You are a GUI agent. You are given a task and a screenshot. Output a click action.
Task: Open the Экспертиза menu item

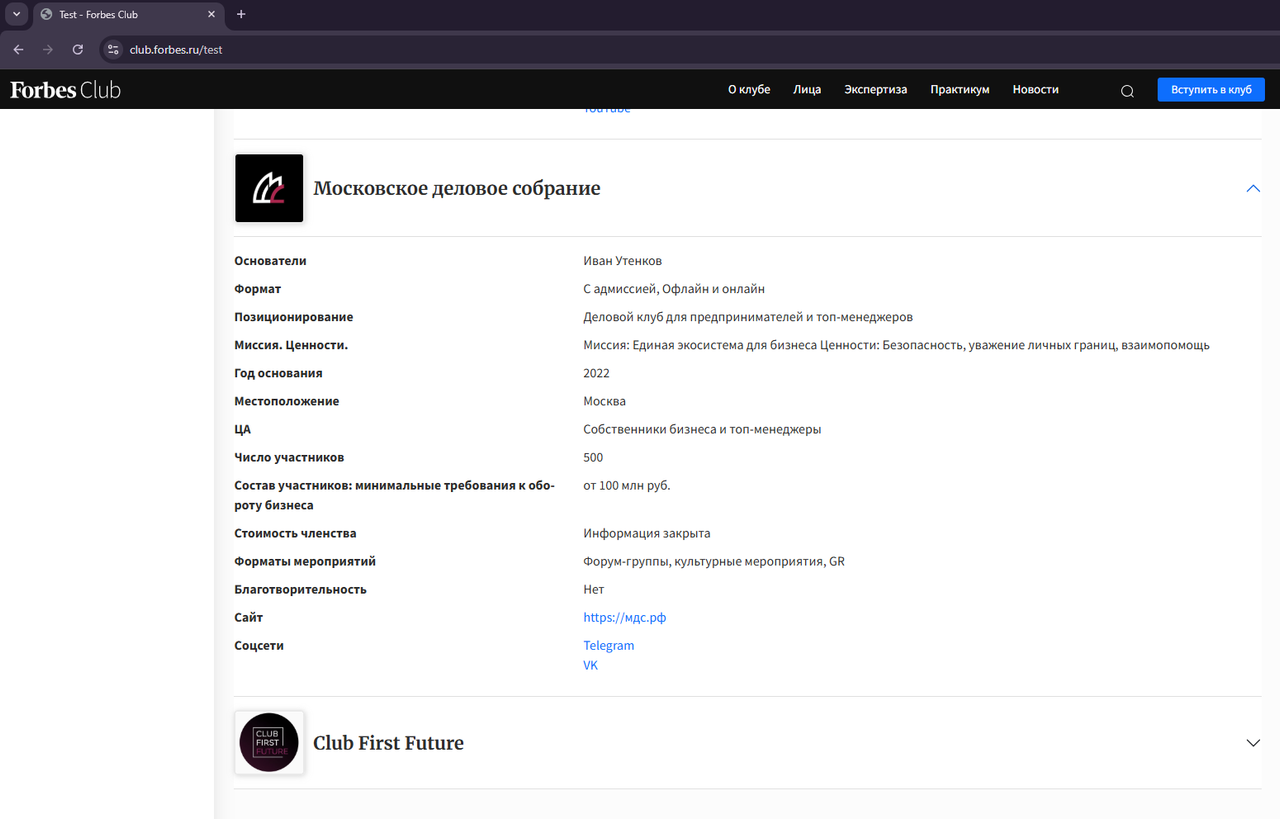876,89
